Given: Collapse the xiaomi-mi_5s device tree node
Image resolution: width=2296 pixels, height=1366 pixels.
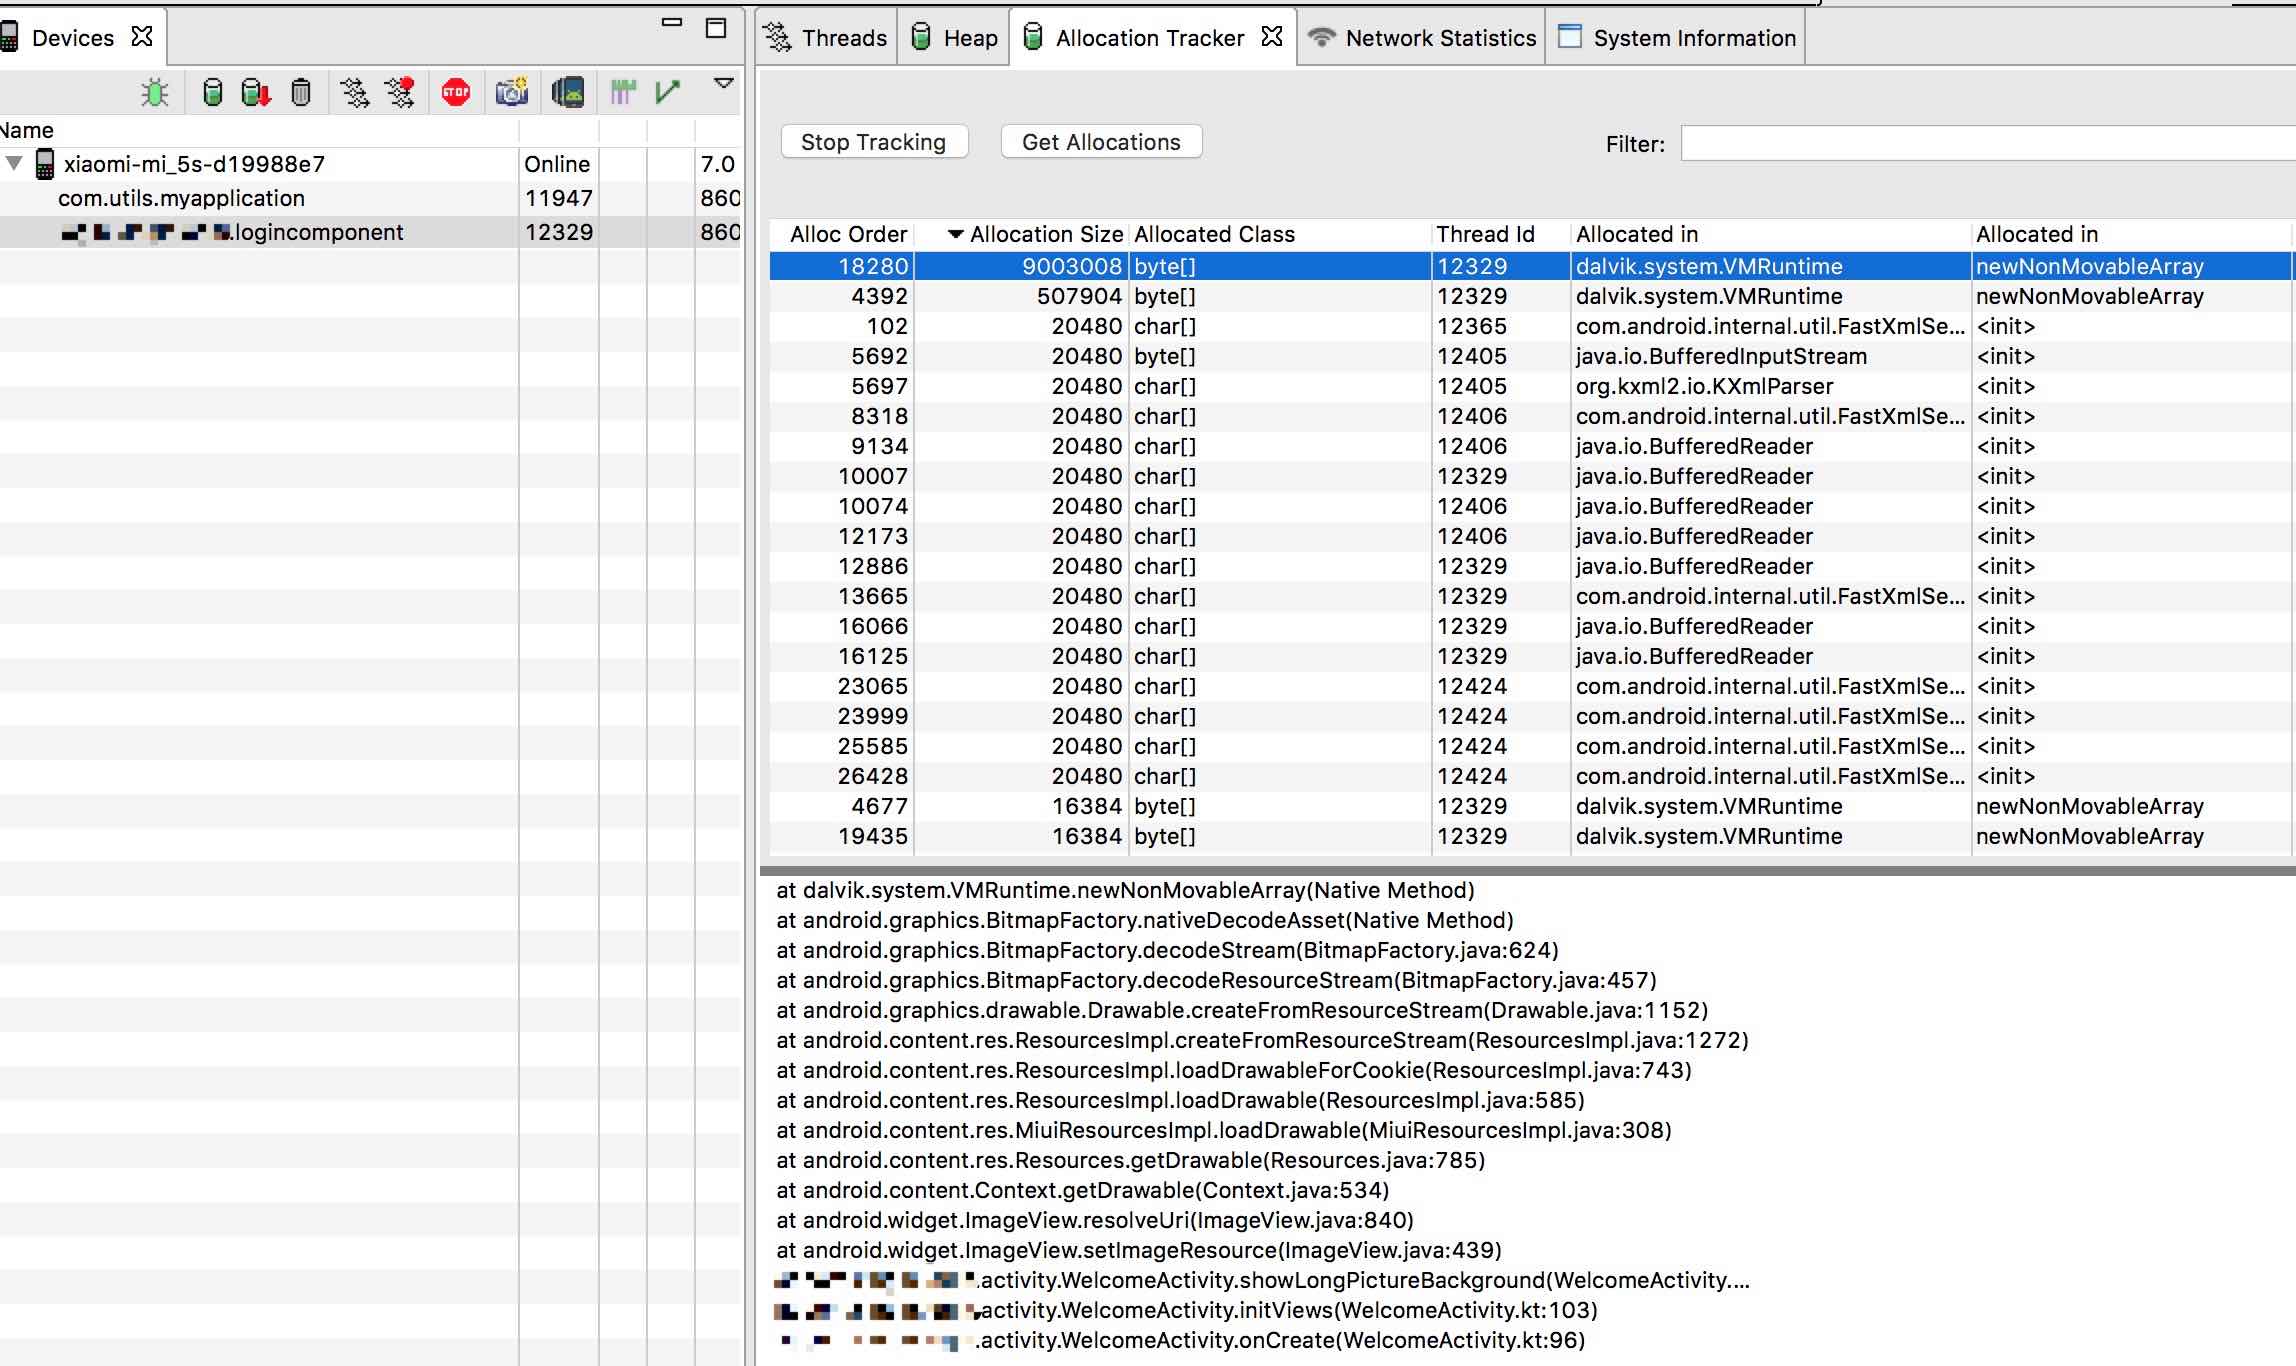Looking at the screenshot, I should pyautogui.click(x=14, y=163).
